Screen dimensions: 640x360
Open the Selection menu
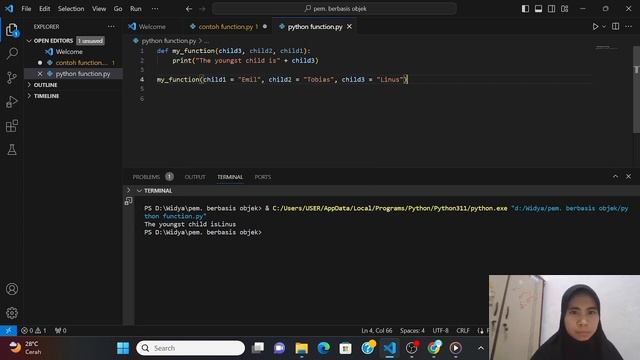(x=71, y=9)
